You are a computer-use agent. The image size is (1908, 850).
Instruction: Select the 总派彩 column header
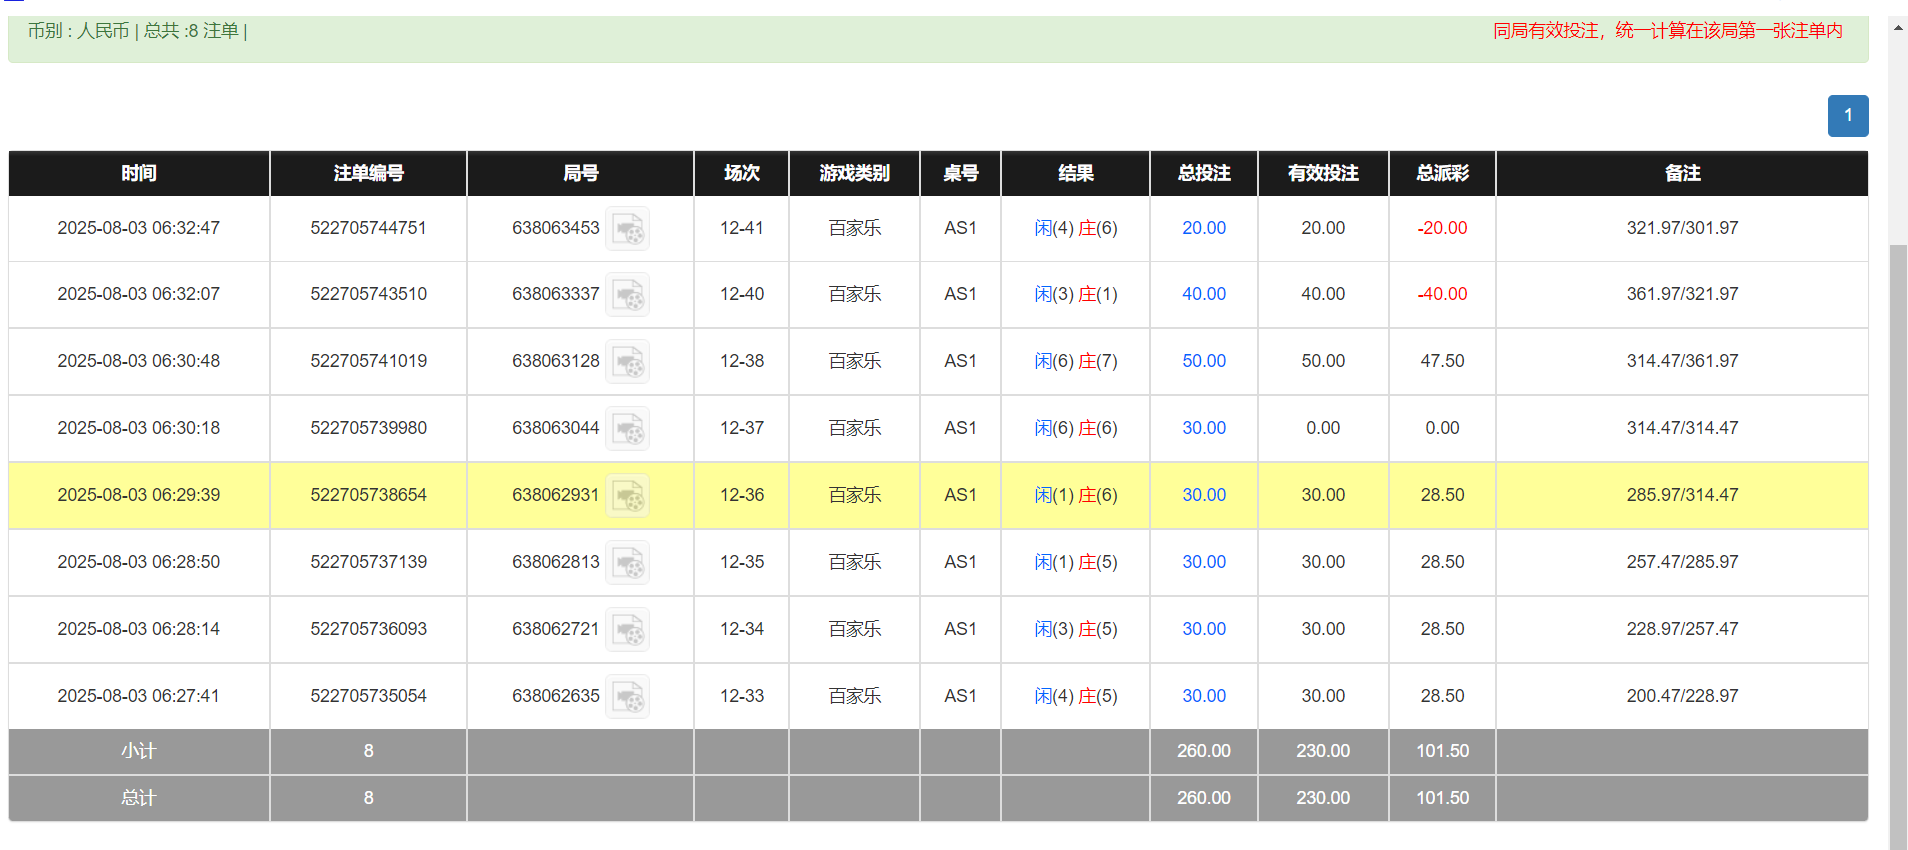click(1441, 173)
